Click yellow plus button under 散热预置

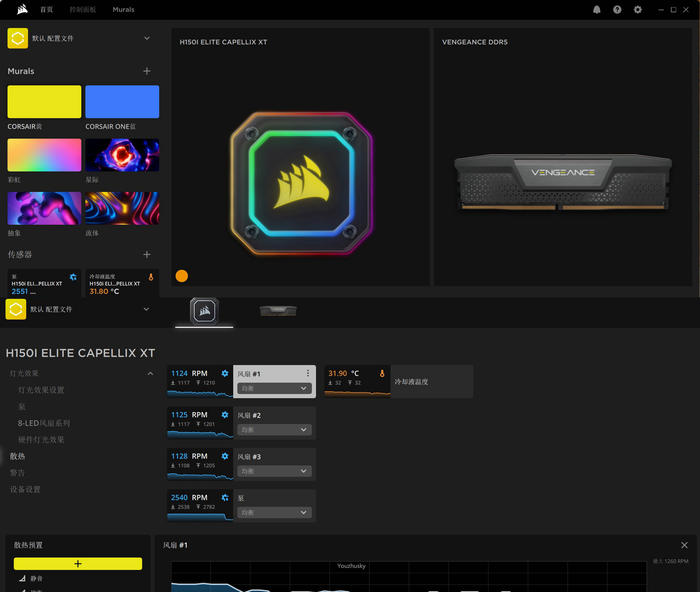point(78,564)
